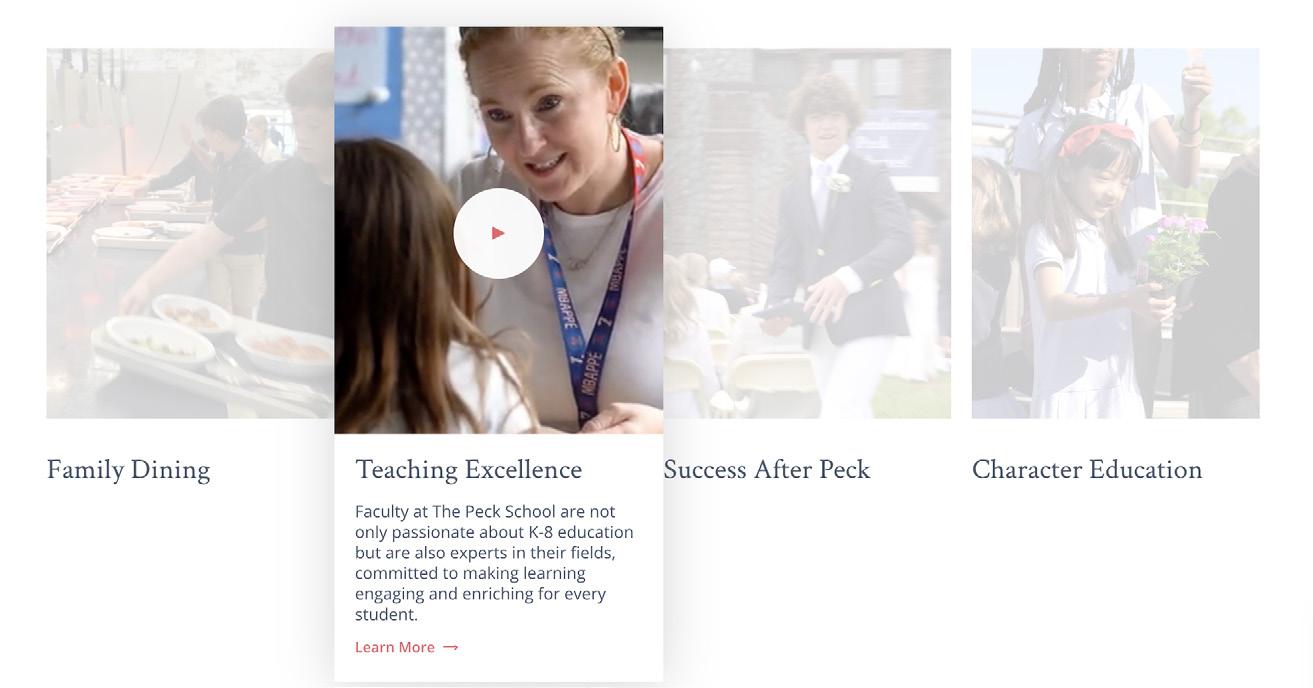The width and height of the screenshot is (1313, 688).
Task: Select the Success After Peck photo
Action: point(807,233)
